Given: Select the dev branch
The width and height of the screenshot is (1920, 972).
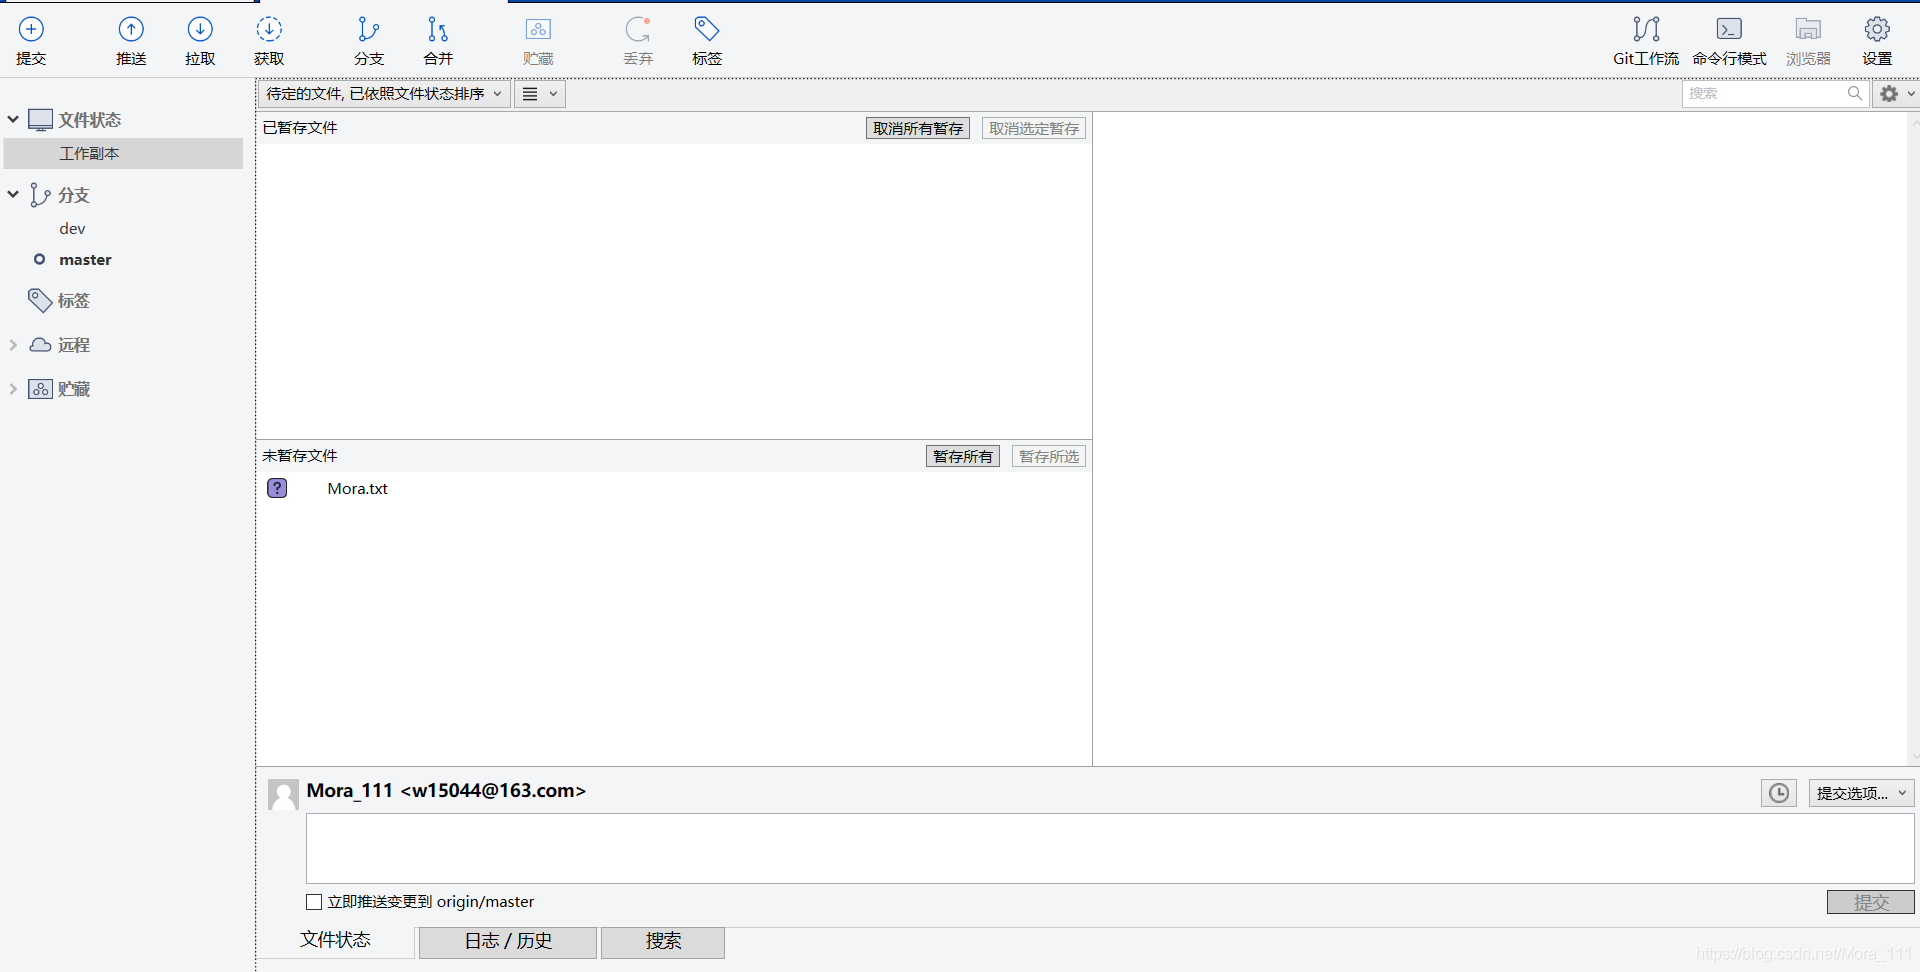Looking at the screenshot, I should tap(72, 229).
